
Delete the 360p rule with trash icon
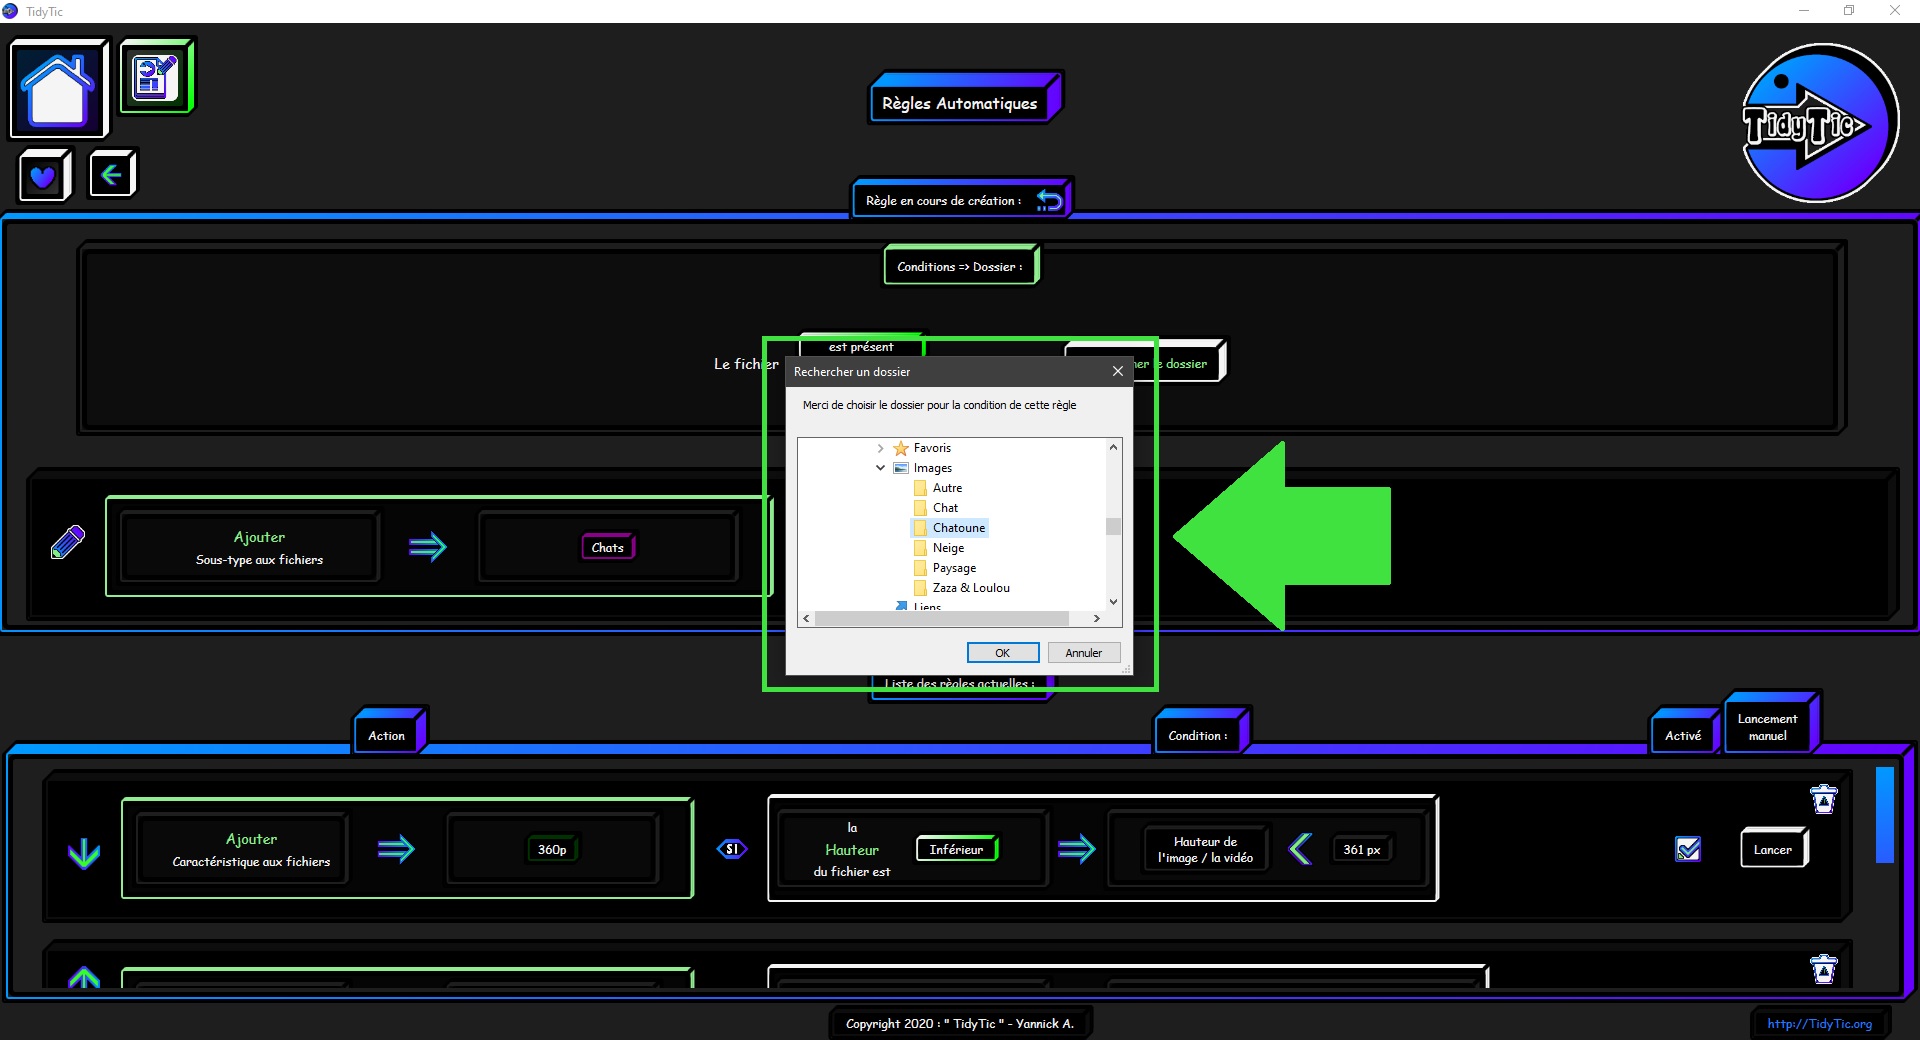coord(1824,799)
